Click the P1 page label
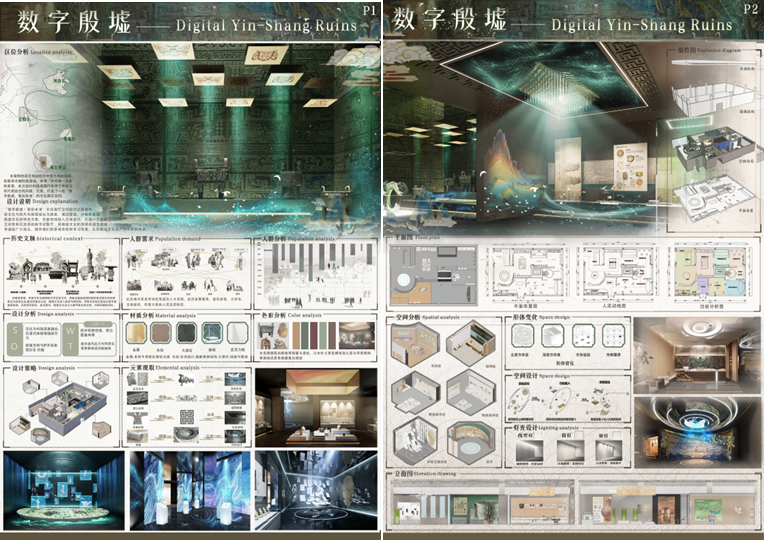 (370, 9)
